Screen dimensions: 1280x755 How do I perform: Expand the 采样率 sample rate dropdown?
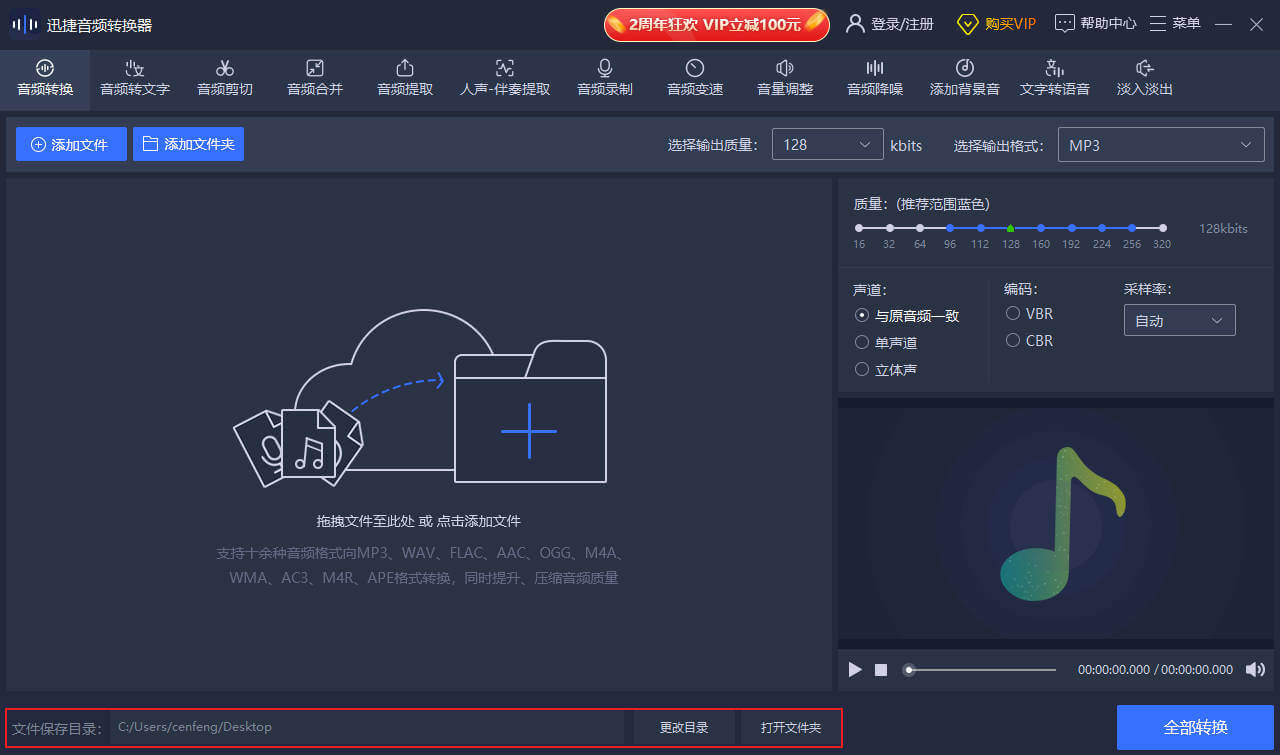pos(1179,321)
